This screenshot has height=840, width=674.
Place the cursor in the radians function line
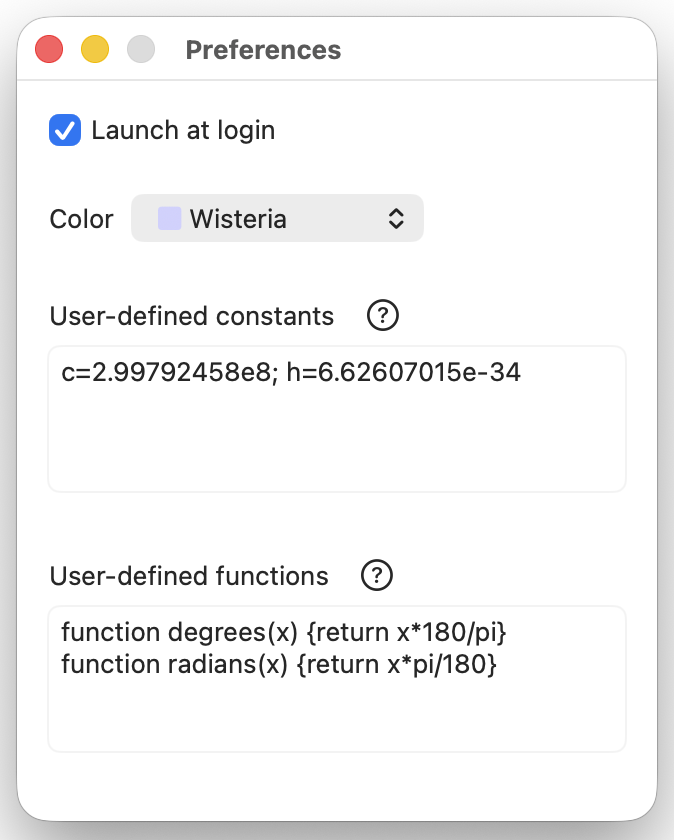pyautogui.click(x=278, y=664)
